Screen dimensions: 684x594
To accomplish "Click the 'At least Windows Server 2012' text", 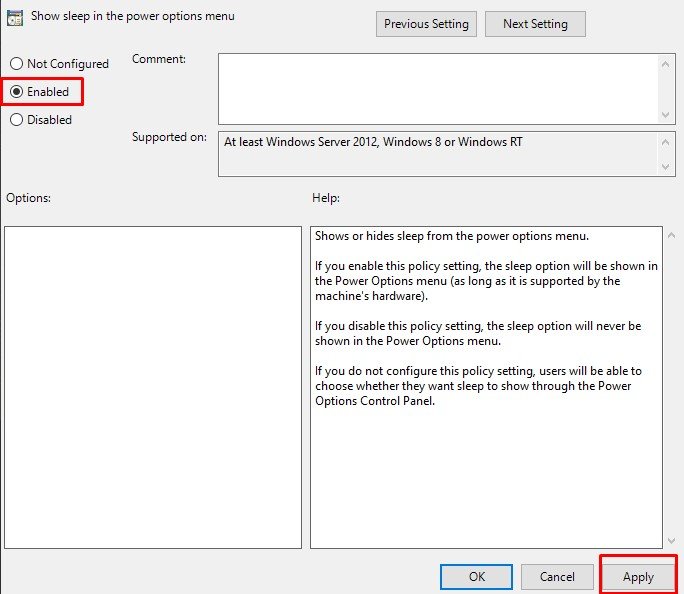I will coord(373,142).
